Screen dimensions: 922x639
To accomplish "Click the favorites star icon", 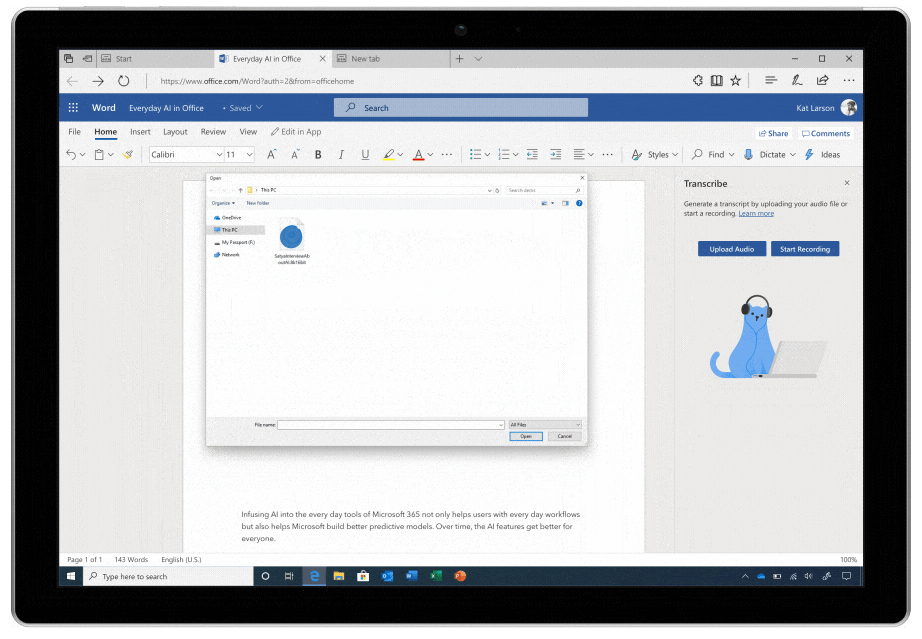I will [736, 81].
